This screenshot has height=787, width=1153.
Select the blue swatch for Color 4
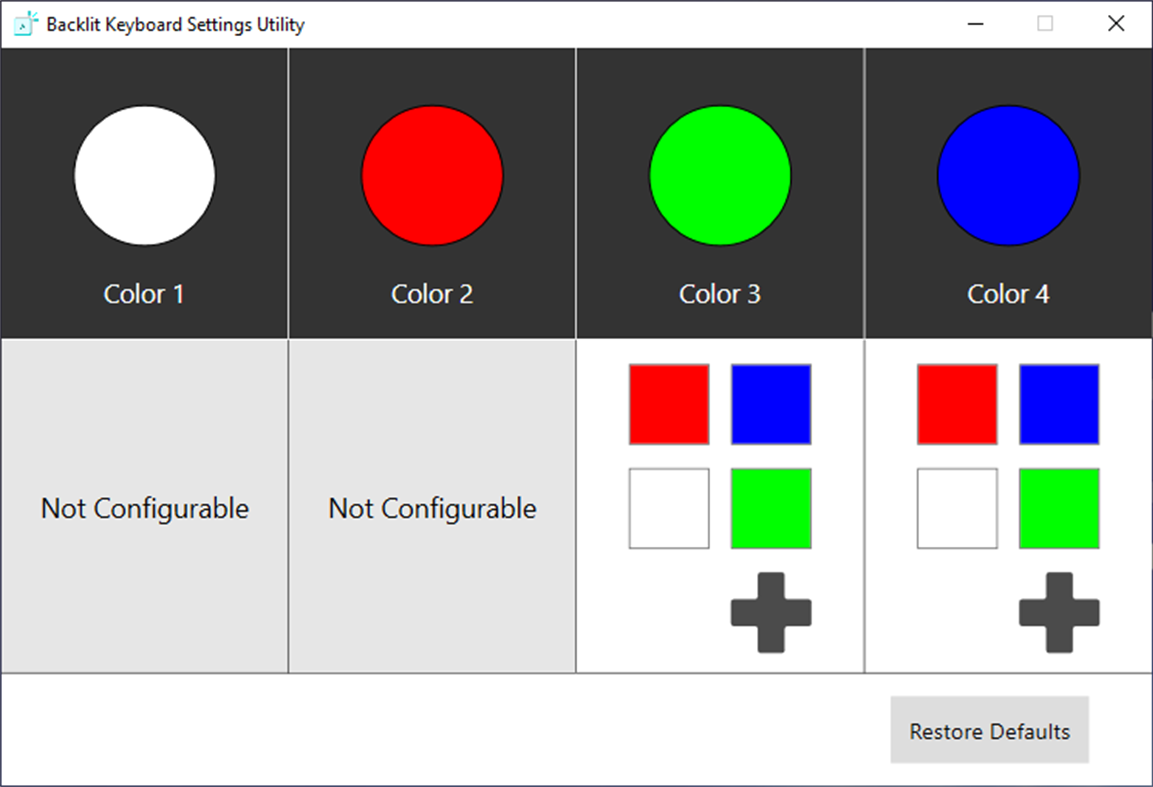point(1058,404)
